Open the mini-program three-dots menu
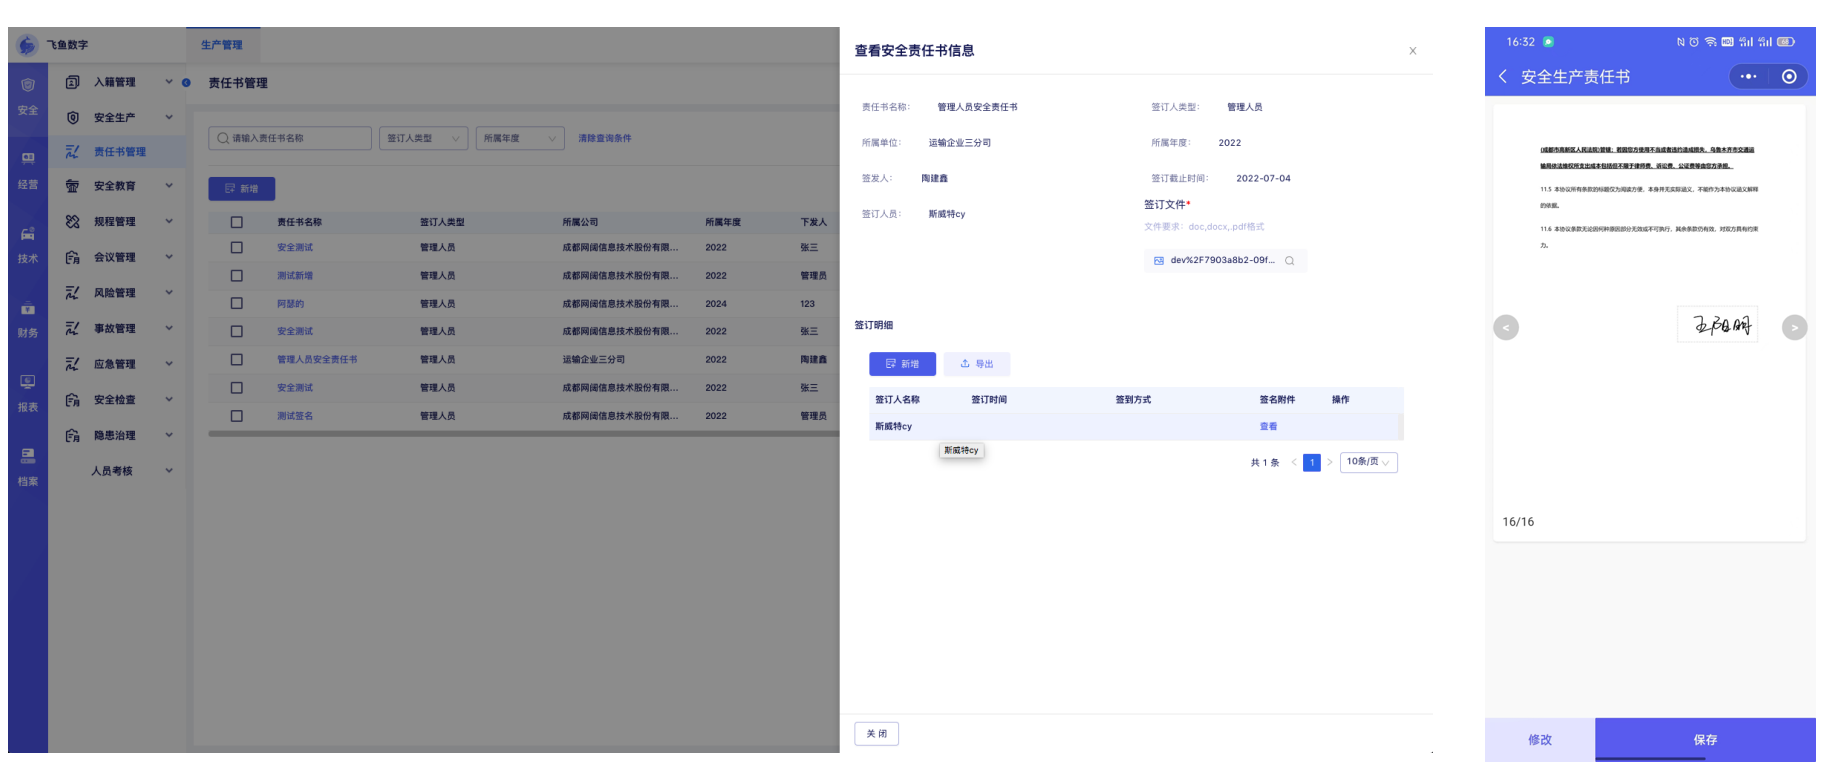The height and width of the screenshot is (777, 1821). point(1748,77)
